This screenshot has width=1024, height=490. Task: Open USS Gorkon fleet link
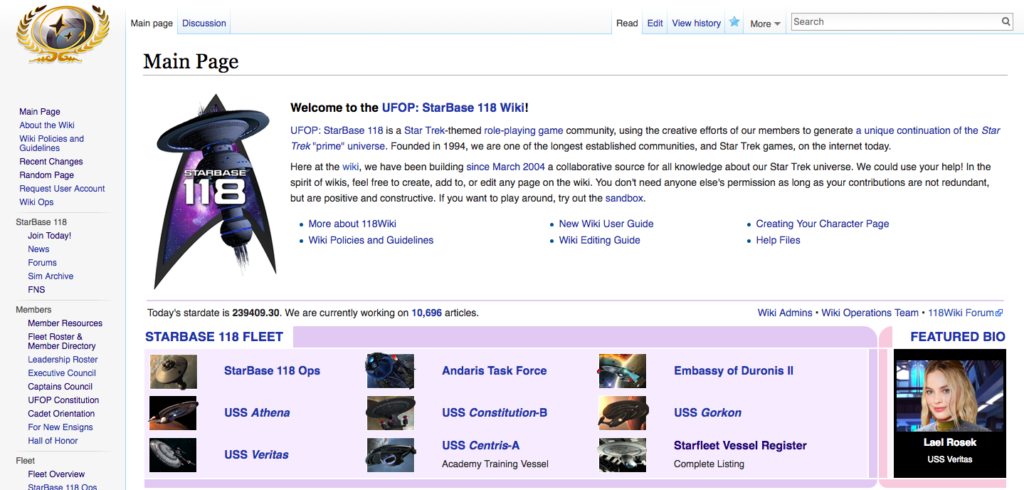(x=707, y=413)
